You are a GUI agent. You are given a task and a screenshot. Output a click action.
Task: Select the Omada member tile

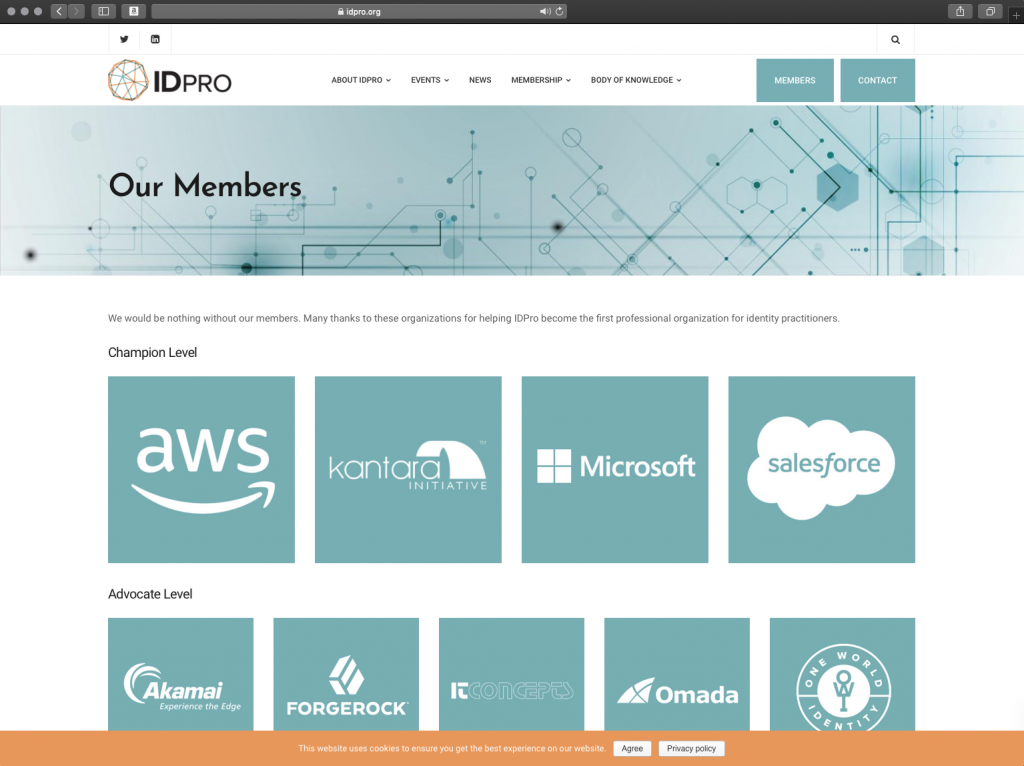(677, 674)
